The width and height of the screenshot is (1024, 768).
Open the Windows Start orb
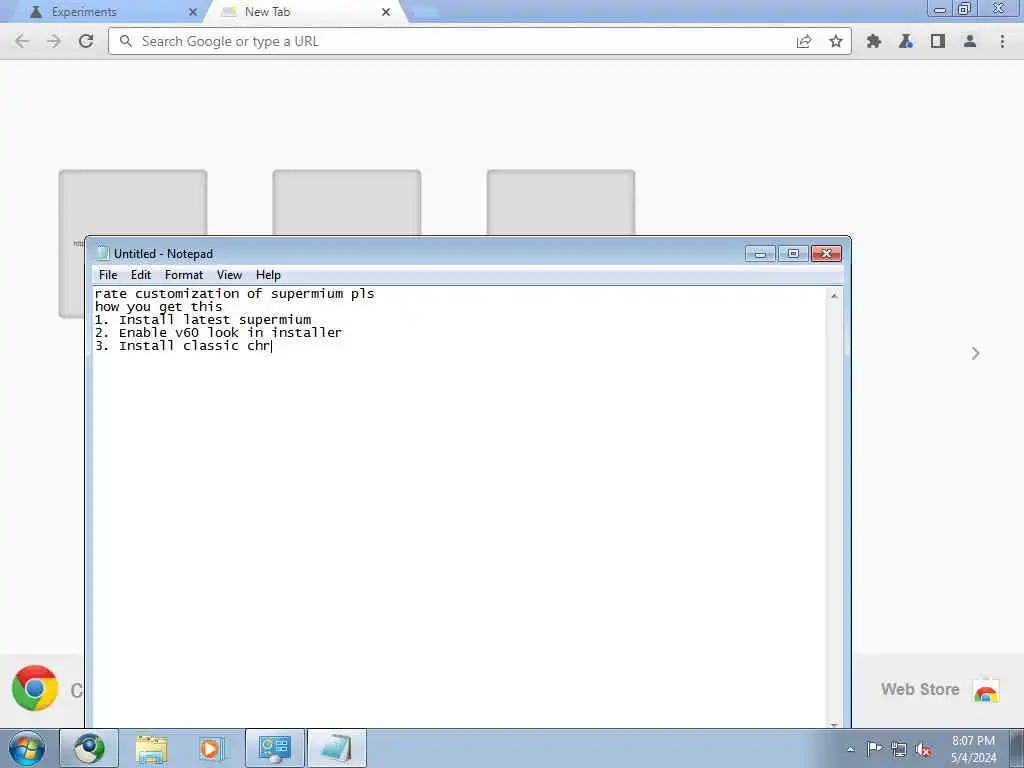click(x=27, y=748)
